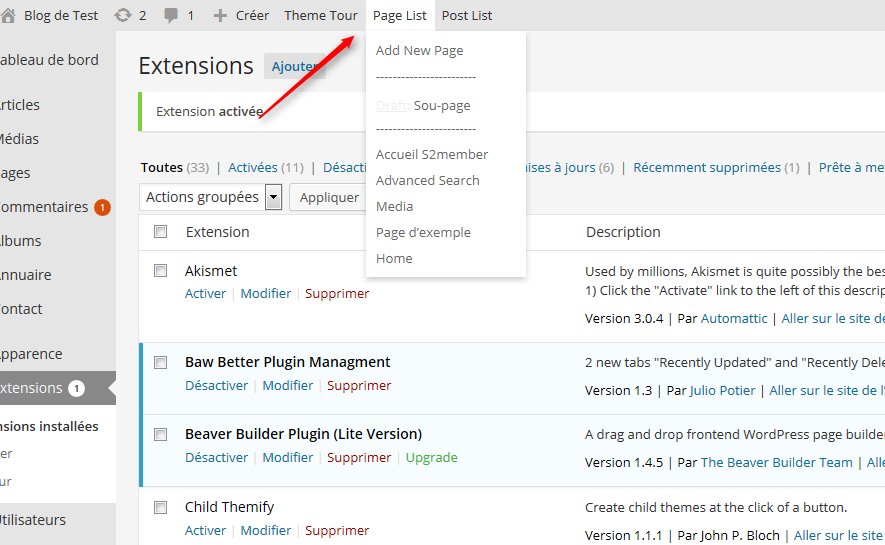Click Modifier under Baw Better Plugin Managment

[288, 385]
